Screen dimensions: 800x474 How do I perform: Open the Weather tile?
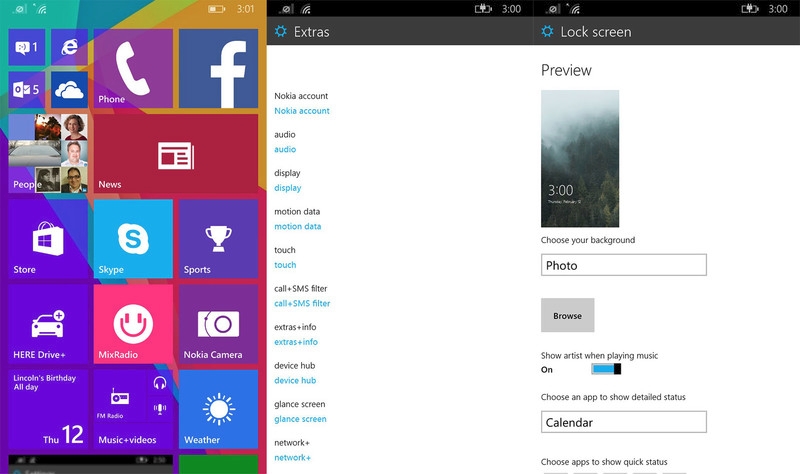[x=218, y=409]
